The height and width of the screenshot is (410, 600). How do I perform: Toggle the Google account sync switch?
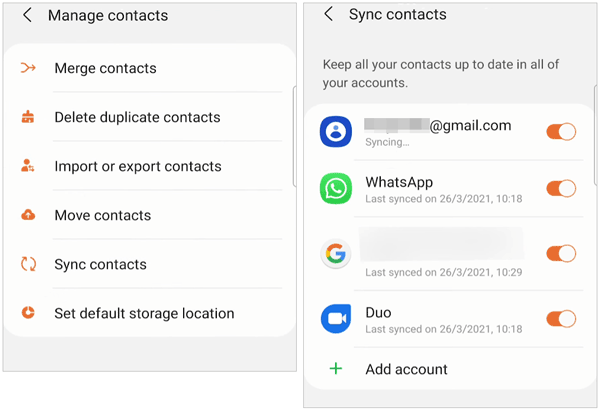561,253
